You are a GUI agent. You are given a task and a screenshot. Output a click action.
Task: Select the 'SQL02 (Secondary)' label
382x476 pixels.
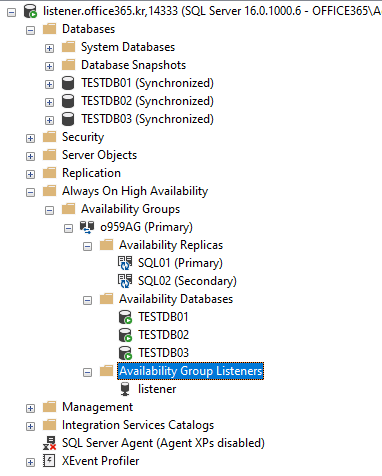point(187,281)
